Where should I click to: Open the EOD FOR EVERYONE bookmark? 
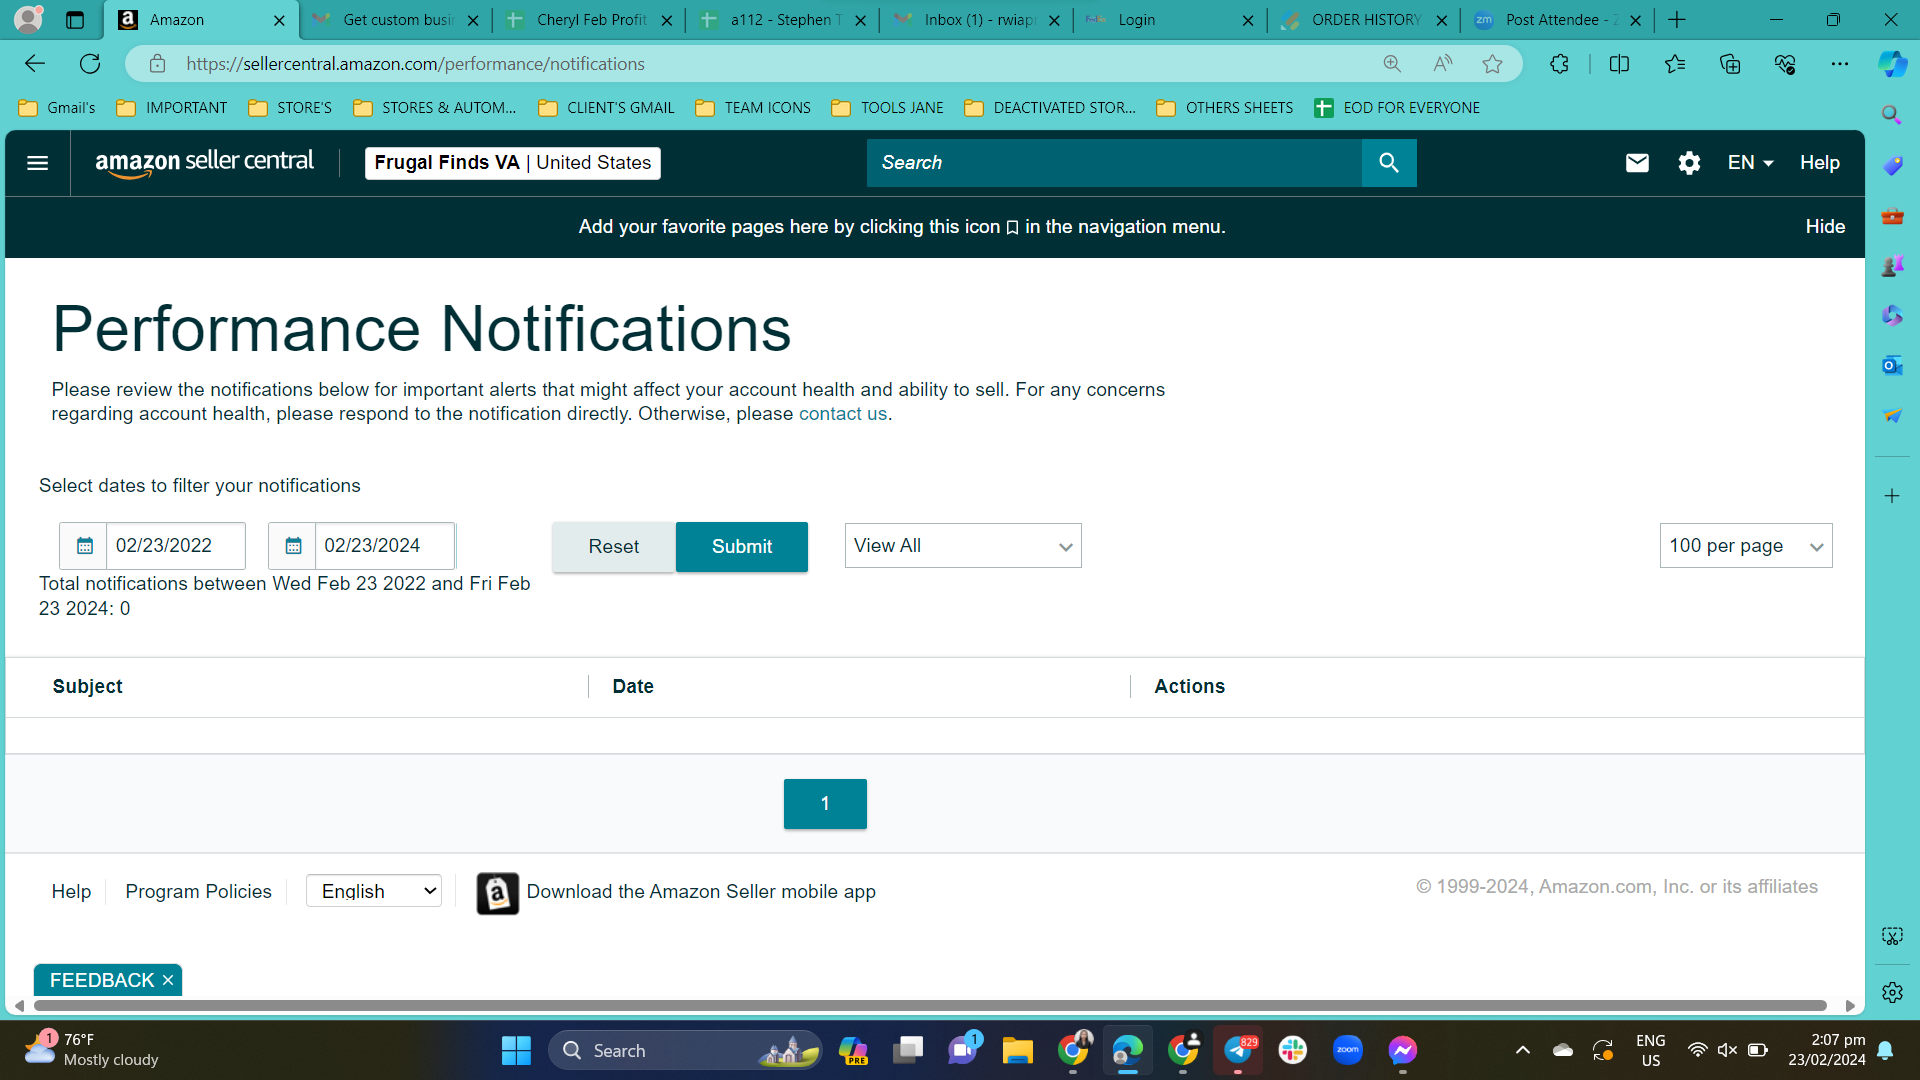[1397, 108]
